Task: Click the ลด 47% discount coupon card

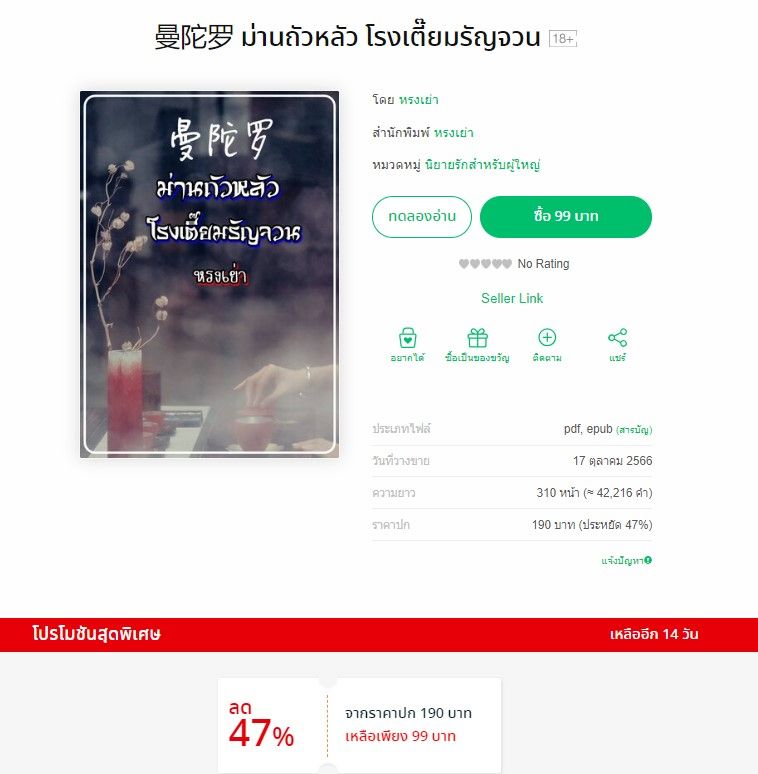Action: point(359,725)
